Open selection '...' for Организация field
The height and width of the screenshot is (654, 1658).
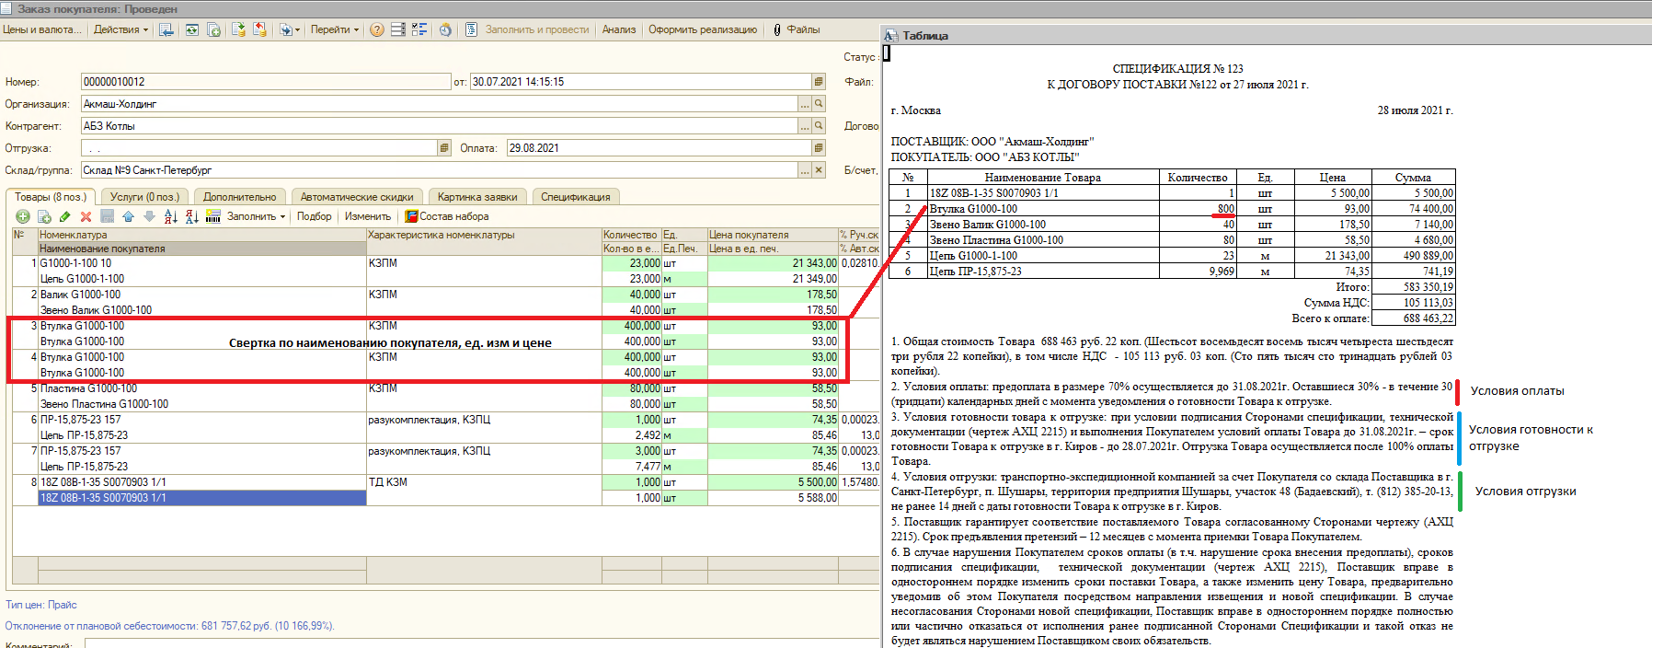tap(804, 104)
